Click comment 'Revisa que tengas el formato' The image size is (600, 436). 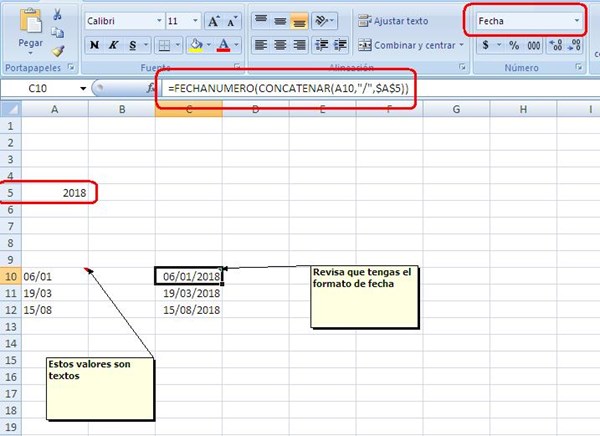click(x=365, y=297)
